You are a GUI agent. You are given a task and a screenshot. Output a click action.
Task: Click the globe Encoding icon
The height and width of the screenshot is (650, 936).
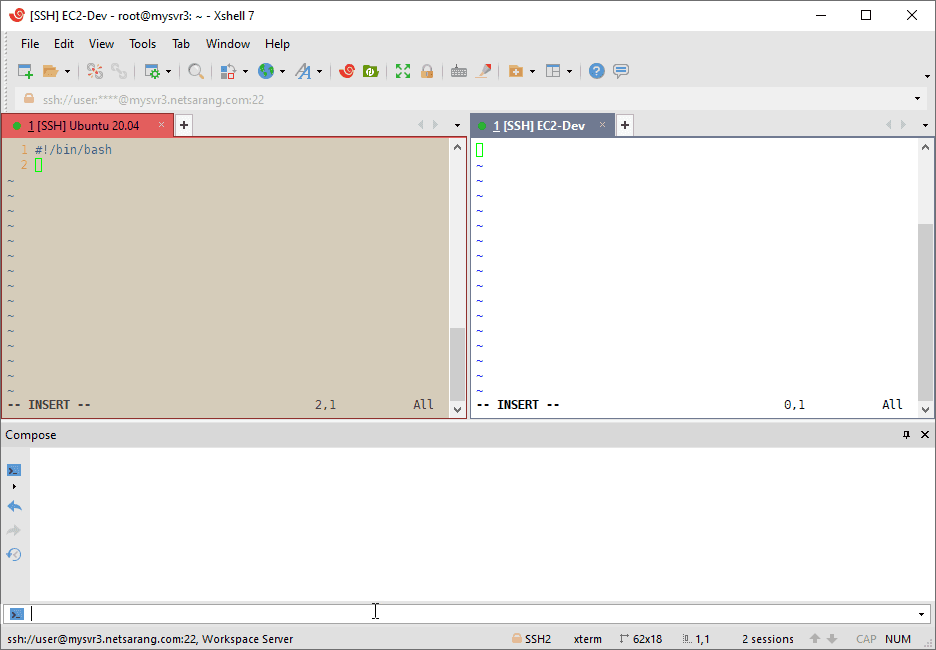click(x=266, y=72)
